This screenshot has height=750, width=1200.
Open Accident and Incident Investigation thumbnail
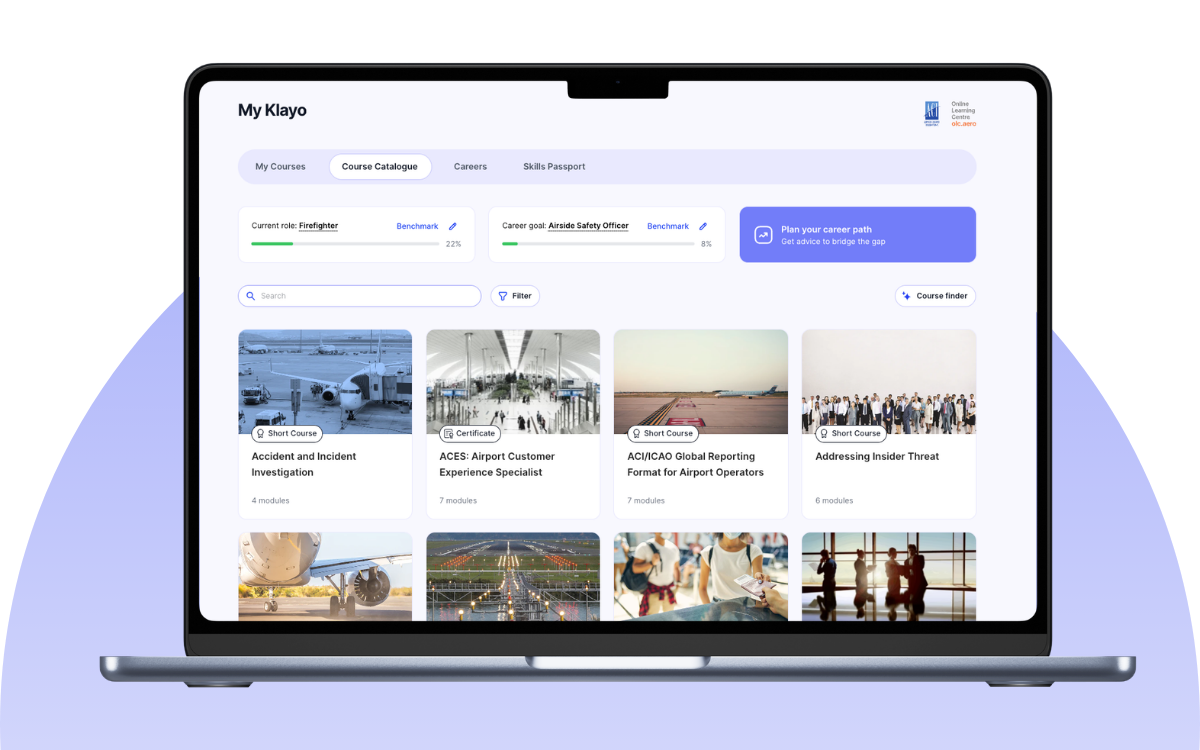(325, 382)
